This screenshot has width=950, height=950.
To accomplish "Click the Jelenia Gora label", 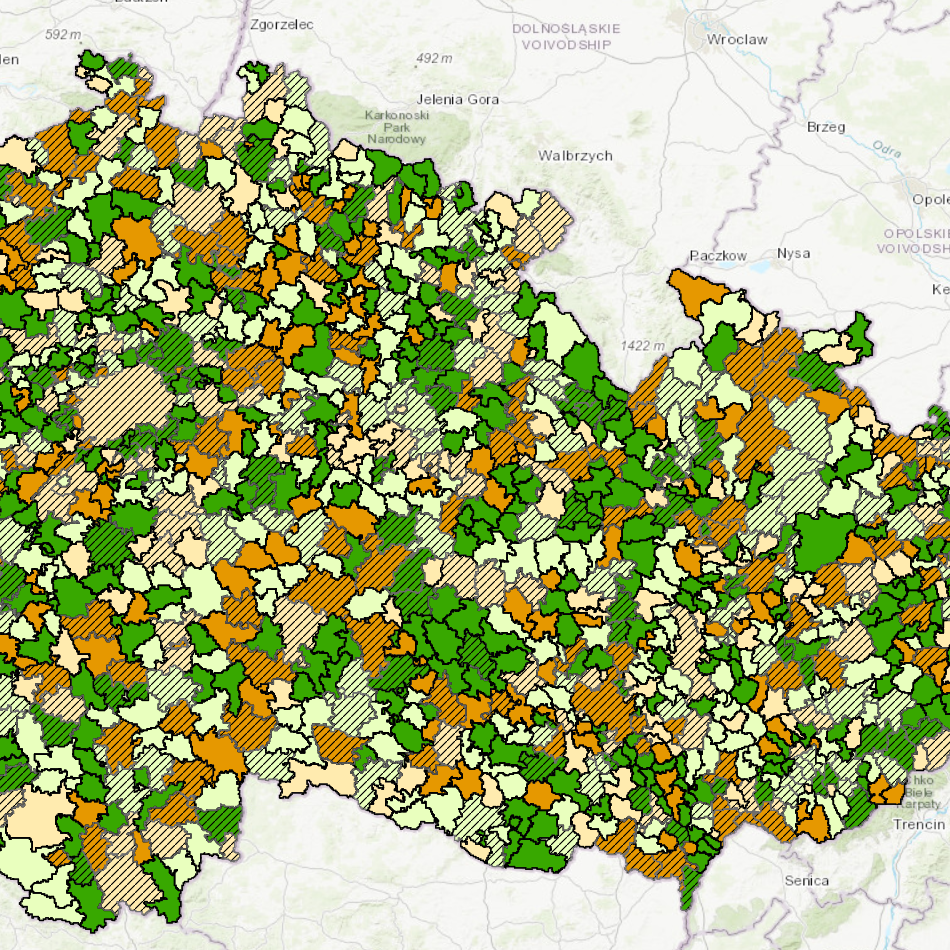I will [458, 99].
